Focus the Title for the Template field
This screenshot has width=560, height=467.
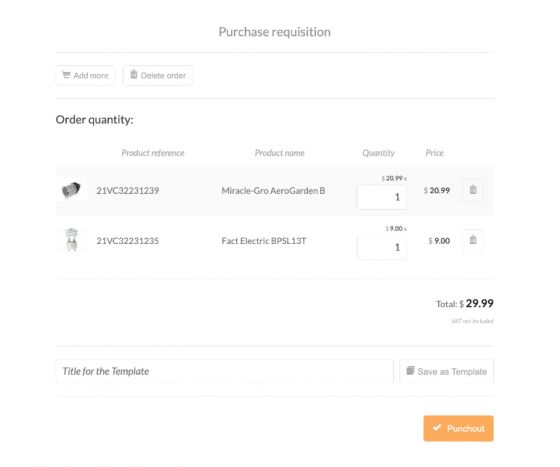(x=225, y=371)
